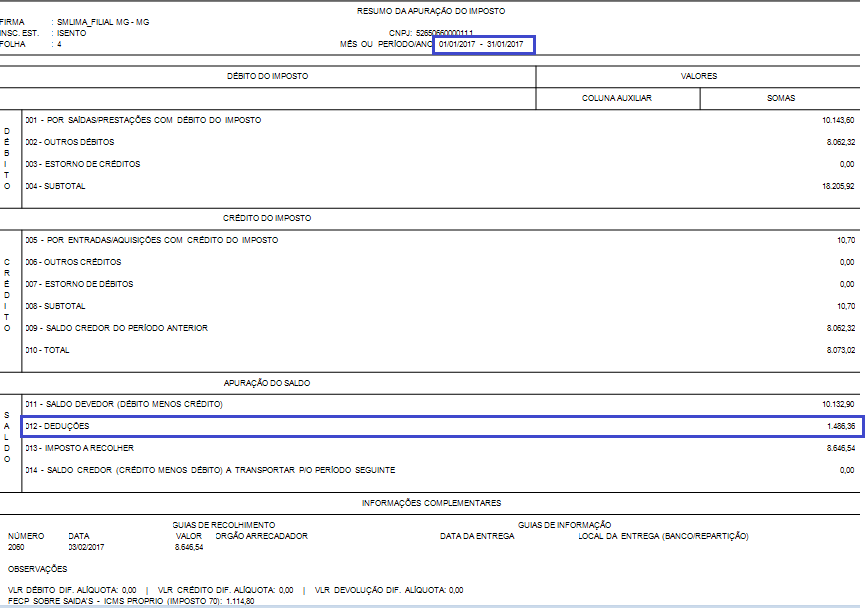The height and width of the screenshot is (608, 867).
Task: Click the 'ORGÃO ARRECADADOR' column label
Action: [x=261, y=536]
